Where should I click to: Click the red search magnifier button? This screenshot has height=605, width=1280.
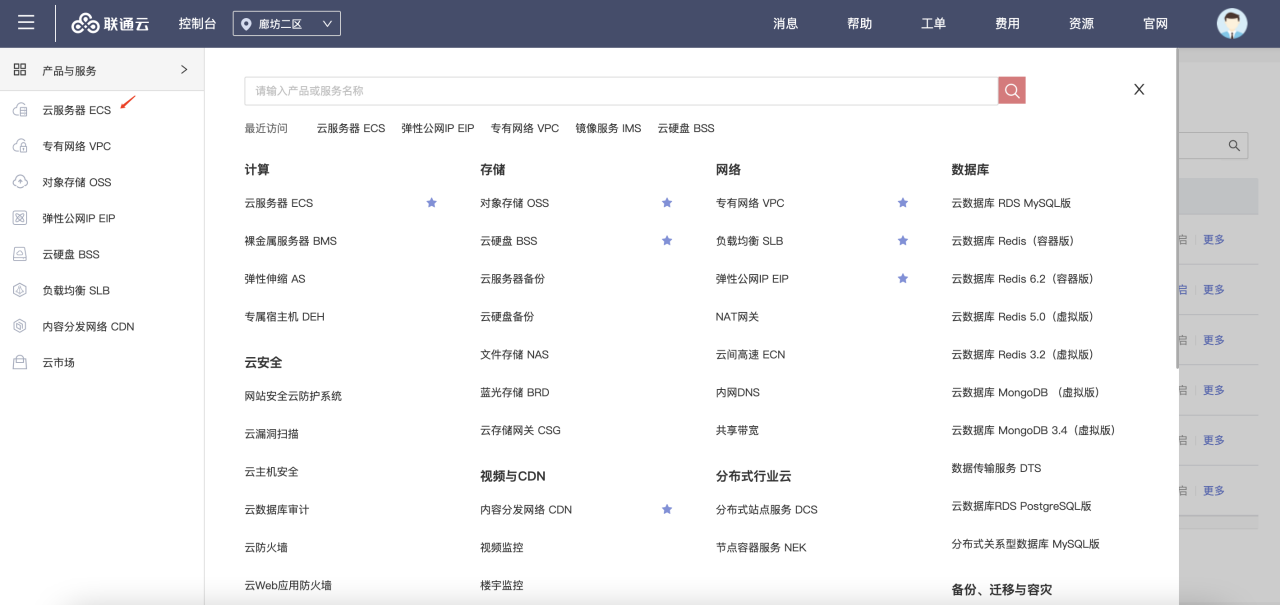(x=1011, y=91)
